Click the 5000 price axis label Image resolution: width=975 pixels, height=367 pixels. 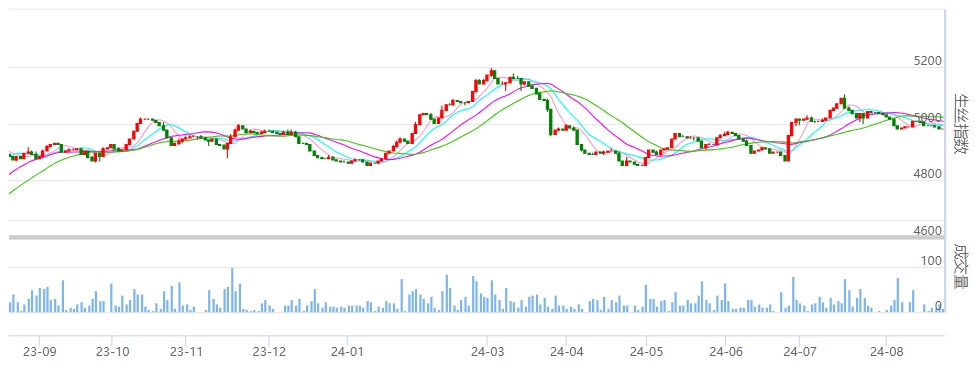pyautogui.click(x=928, y=118)
